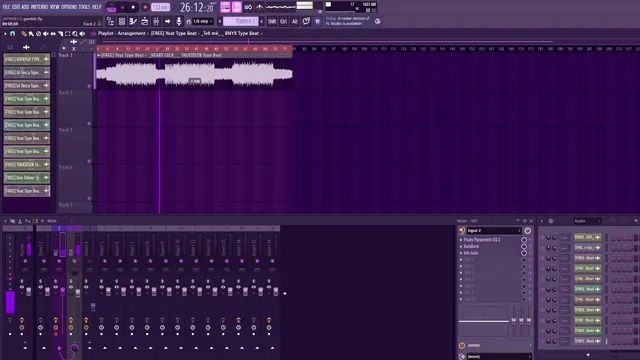Click Arrangement in playlist breadcrumb

pyautogui.click(x=131, y=33)
